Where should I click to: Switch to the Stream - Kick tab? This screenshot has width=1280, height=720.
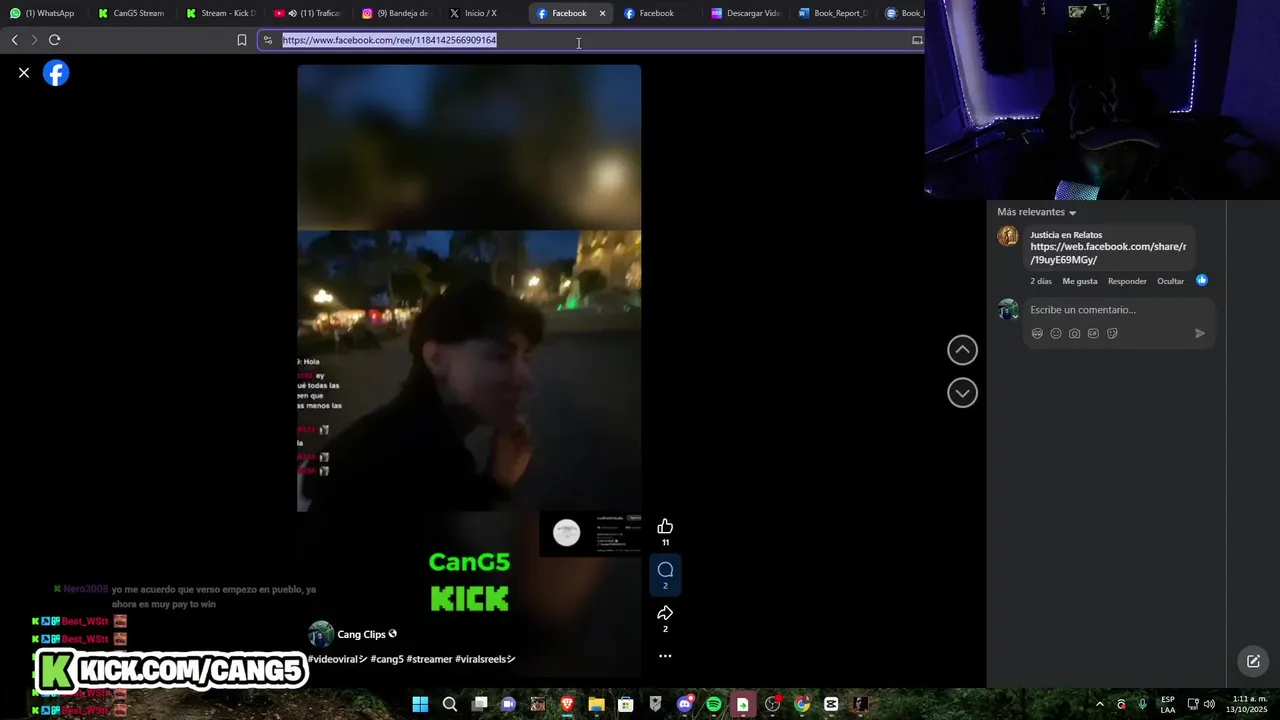221,13
